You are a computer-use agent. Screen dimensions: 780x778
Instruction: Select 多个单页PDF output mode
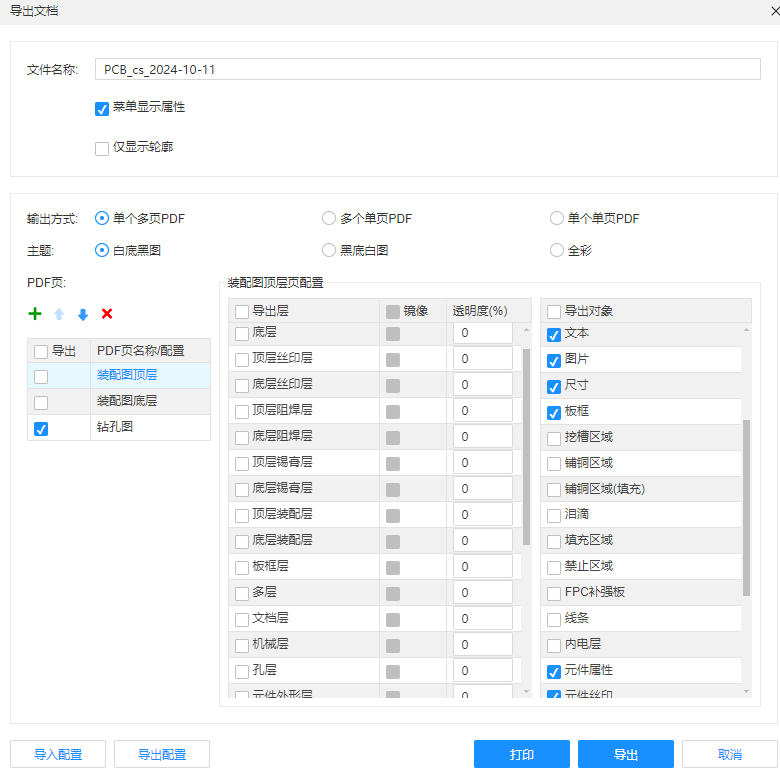[329, 218]
